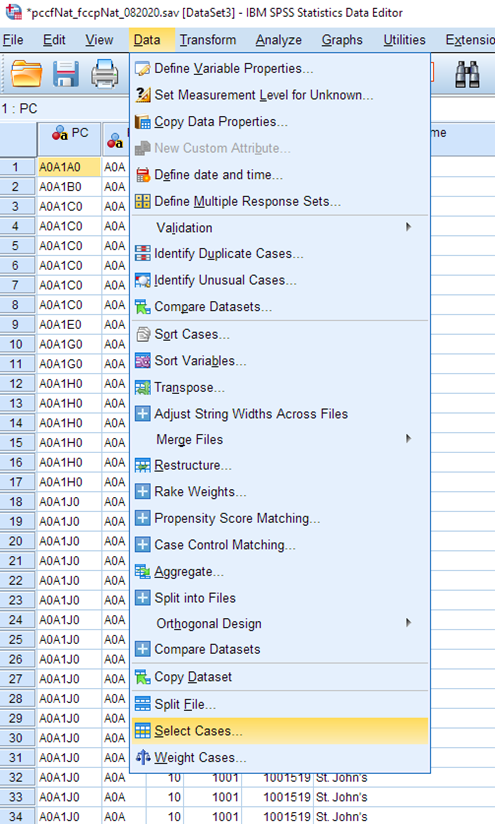Click the Define Multiple Response Sets icon

142,201
